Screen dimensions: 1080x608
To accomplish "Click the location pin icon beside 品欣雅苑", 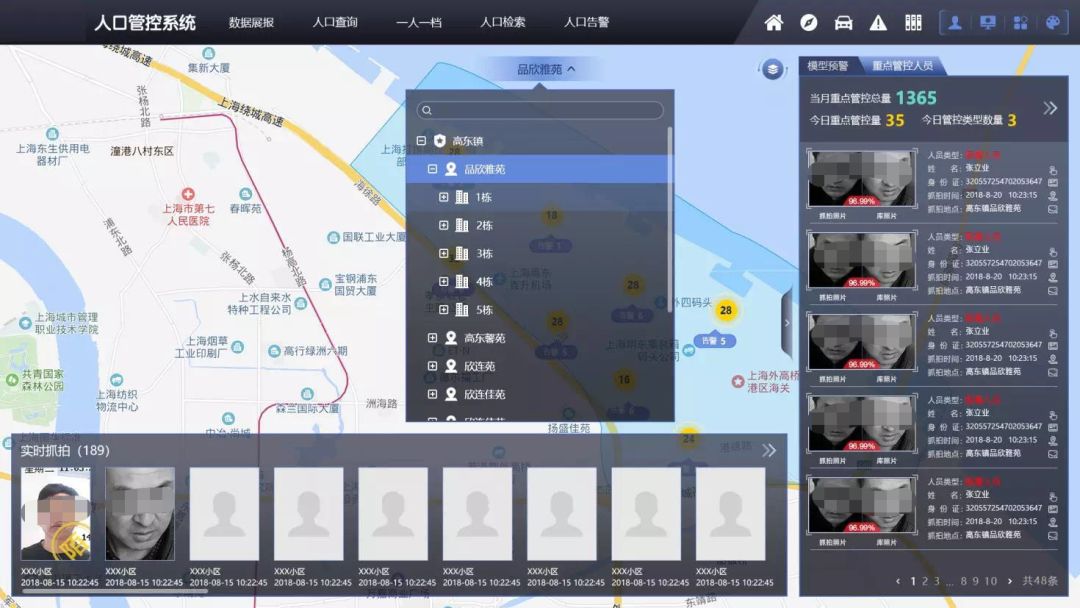I will tap(451, 169).
